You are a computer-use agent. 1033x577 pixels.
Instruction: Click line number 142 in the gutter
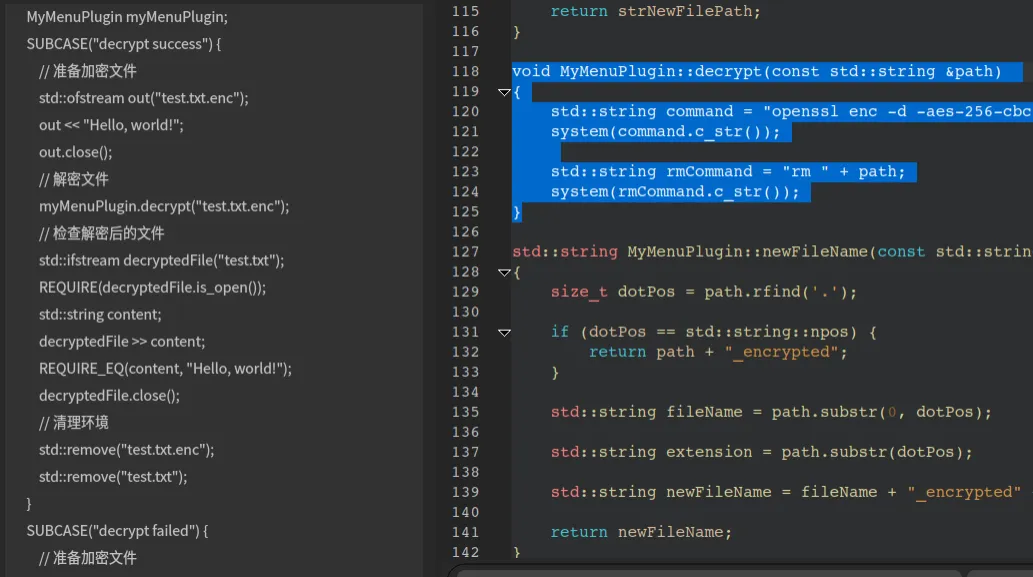pos(465,552)
